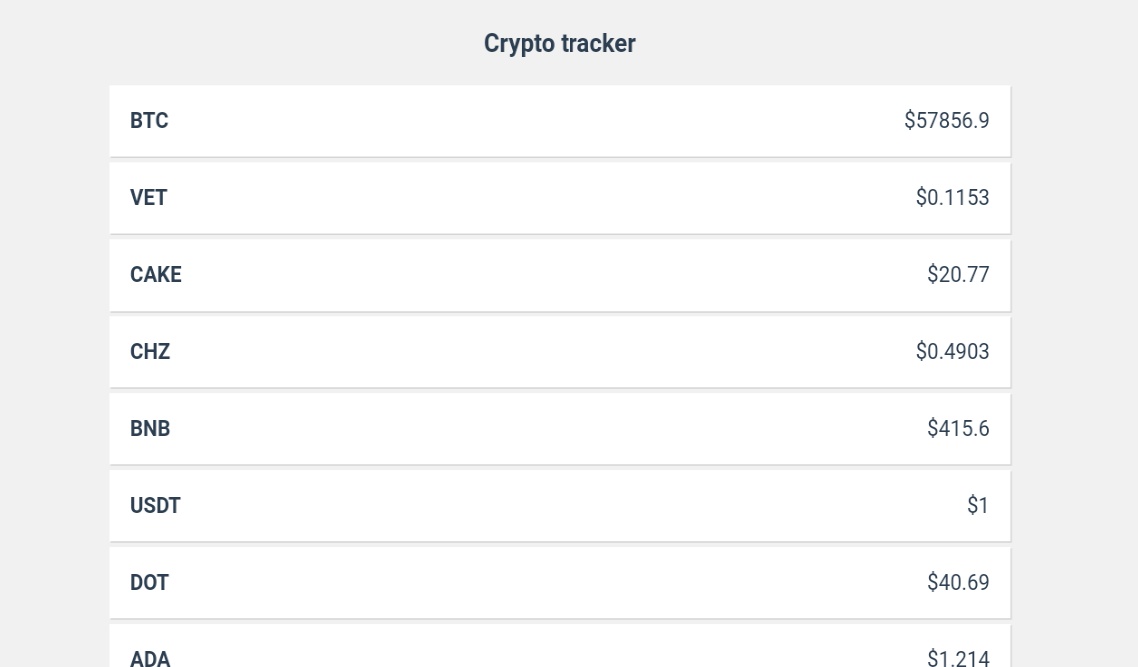Select the CHZ ticker label
The height and width of the screenshot is (667, 1138).
[x=150, y=352]
